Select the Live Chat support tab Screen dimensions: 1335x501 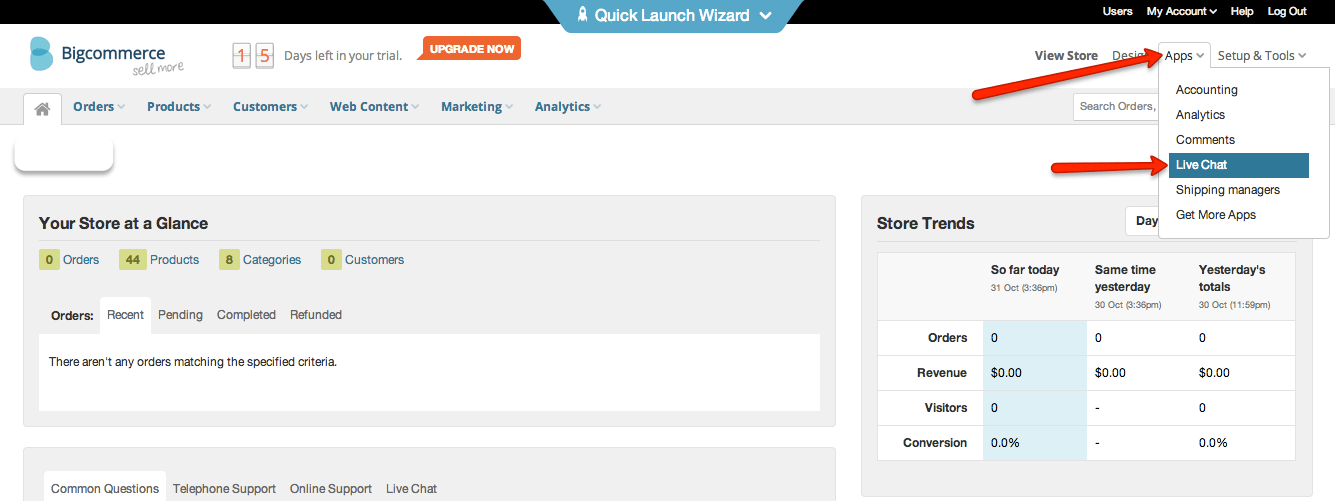tap(411, 489)
